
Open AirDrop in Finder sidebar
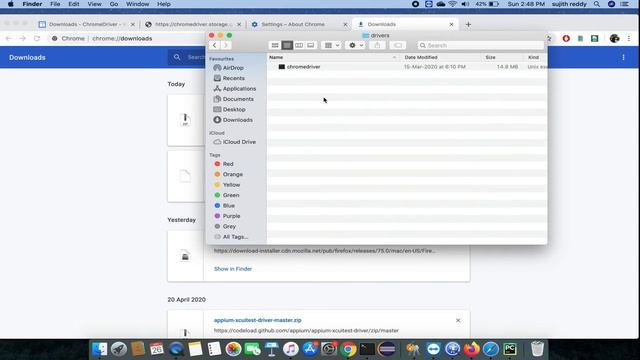point(233,68)
